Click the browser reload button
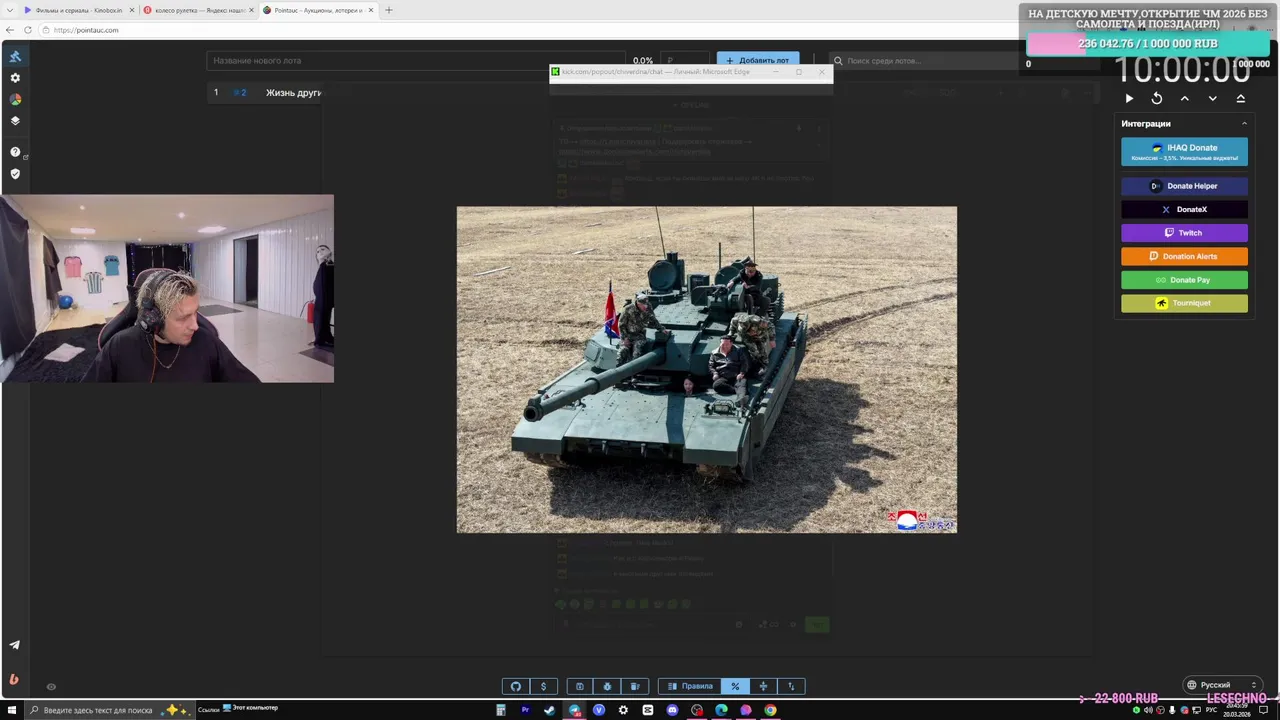1280x720 pixels. point(28,30)
